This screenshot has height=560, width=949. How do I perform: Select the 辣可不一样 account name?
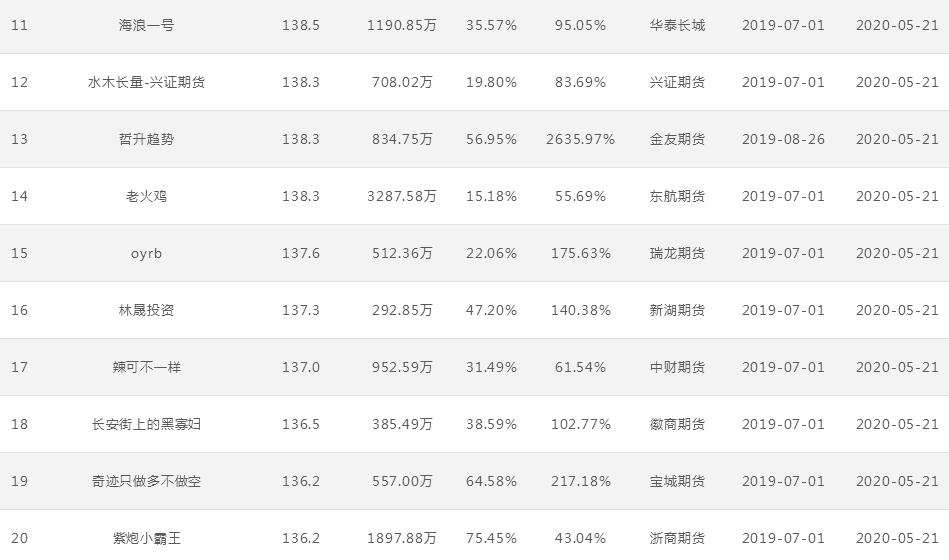pyautogui.click(x=146, y=367)
